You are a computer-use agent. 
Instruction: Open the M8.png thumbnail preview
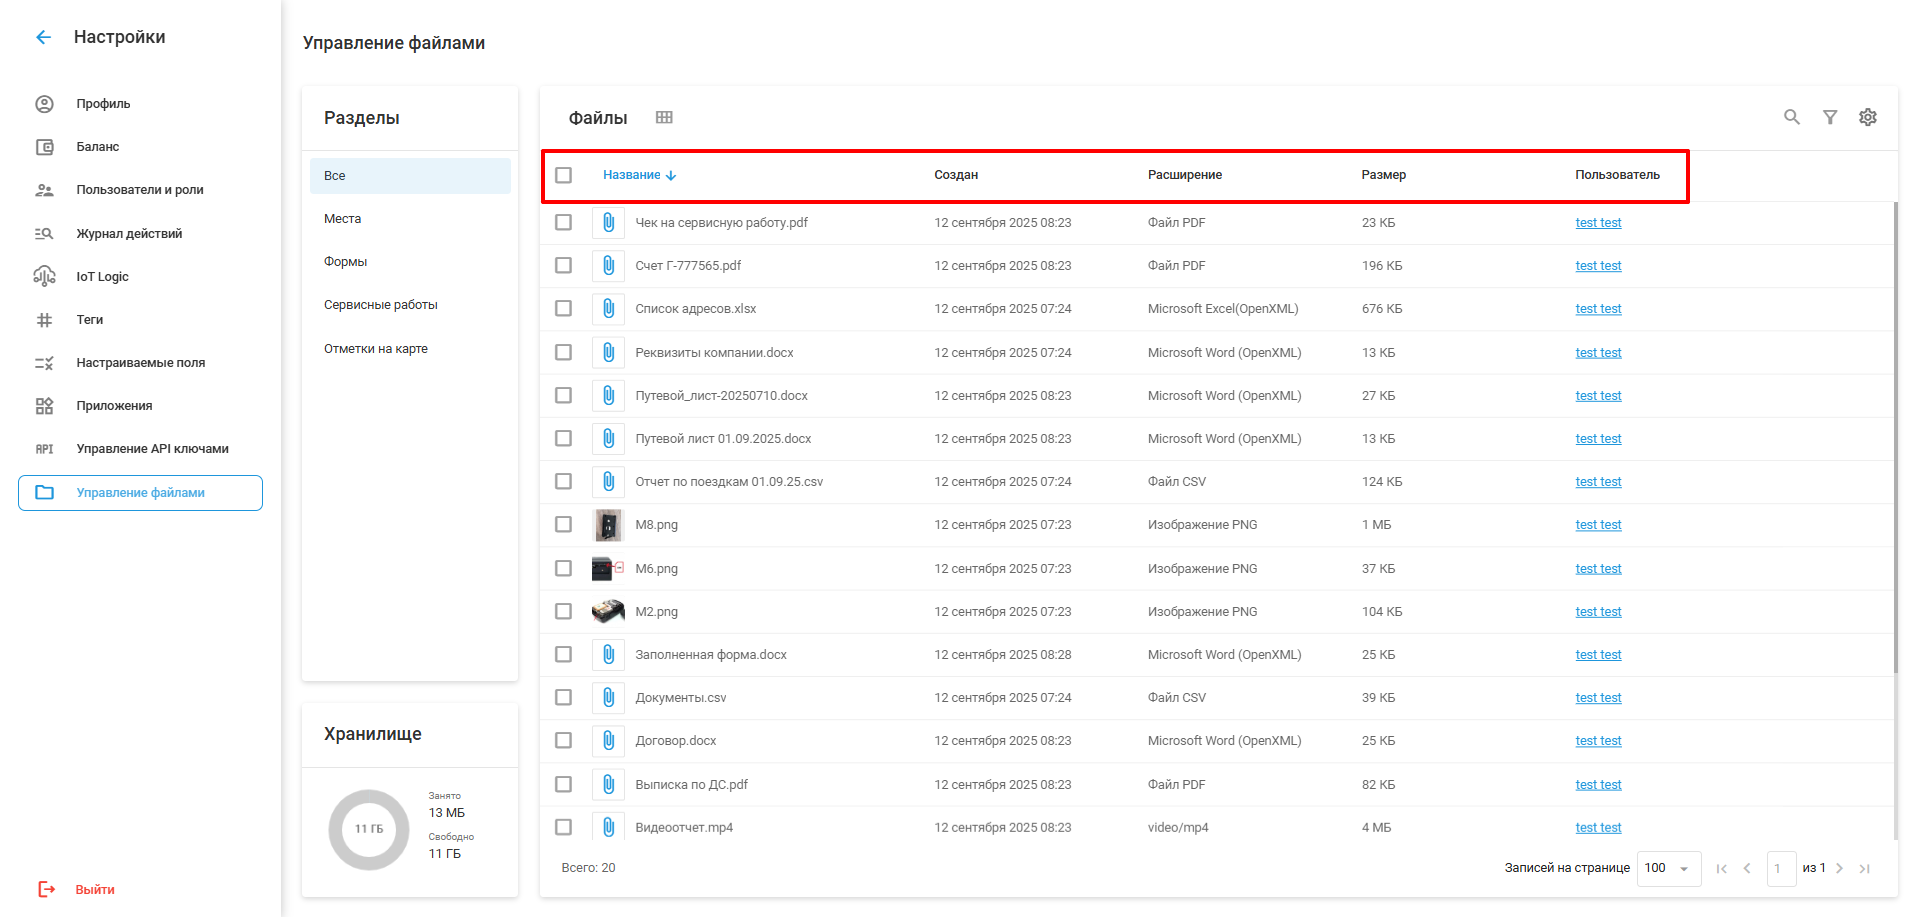tap(608, 525)
